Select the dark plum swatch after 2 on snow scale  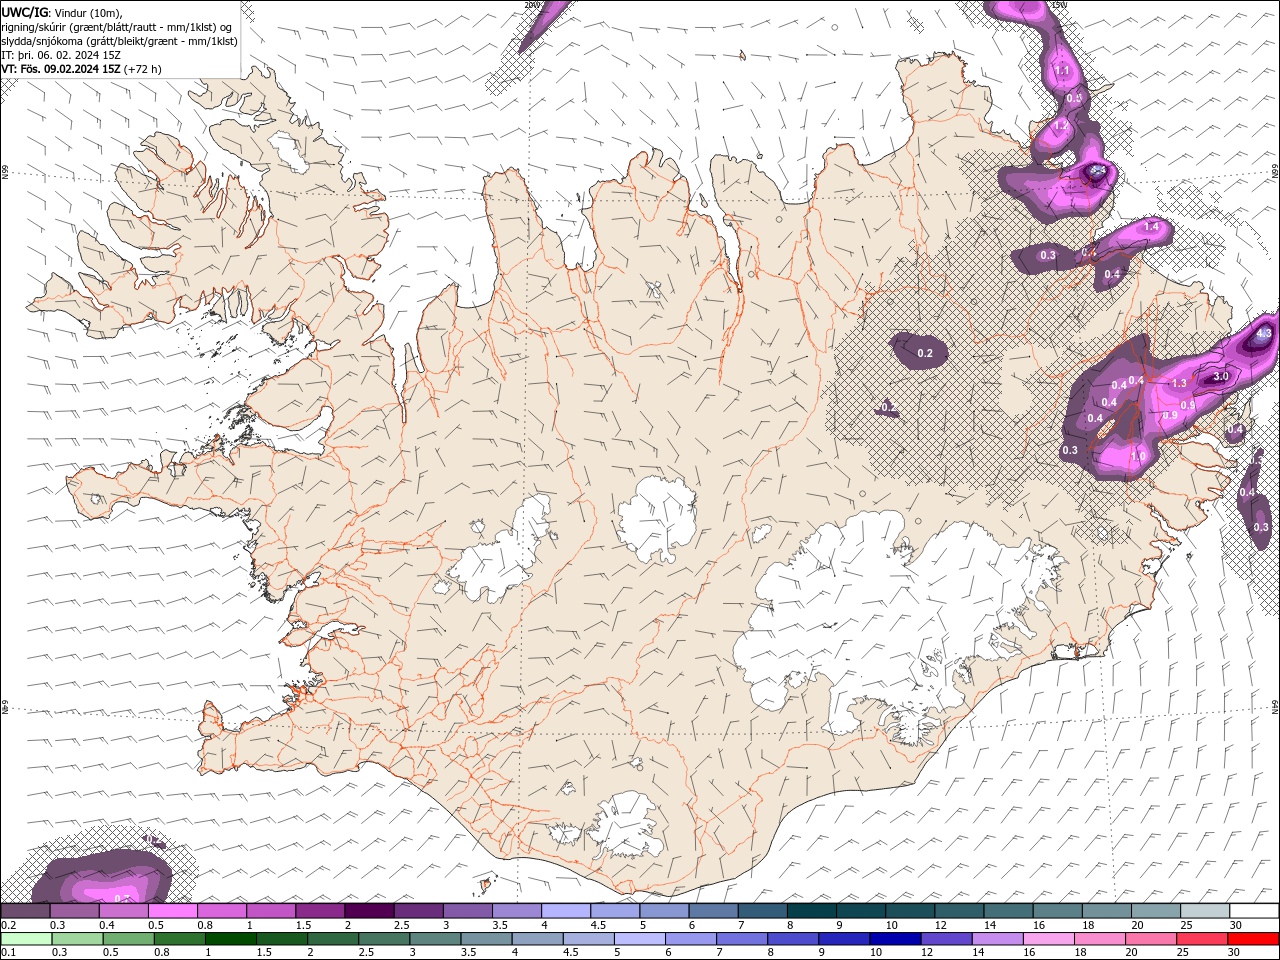tap(369, 911)
